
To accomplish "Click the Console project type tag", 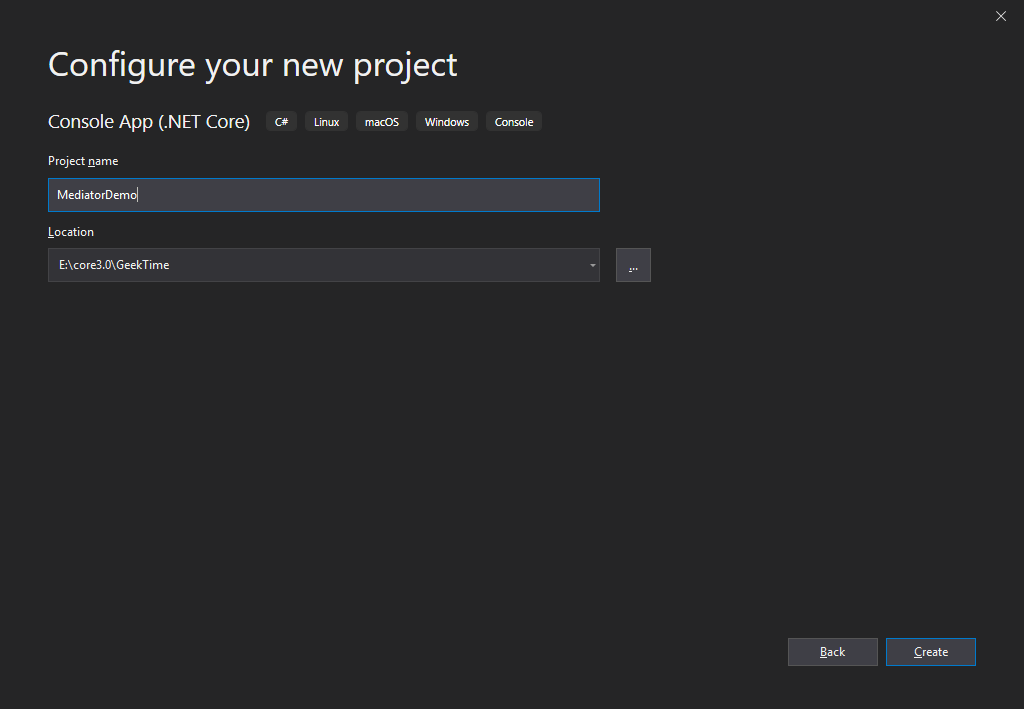I will pyautogui.click(x=514, y=122).
